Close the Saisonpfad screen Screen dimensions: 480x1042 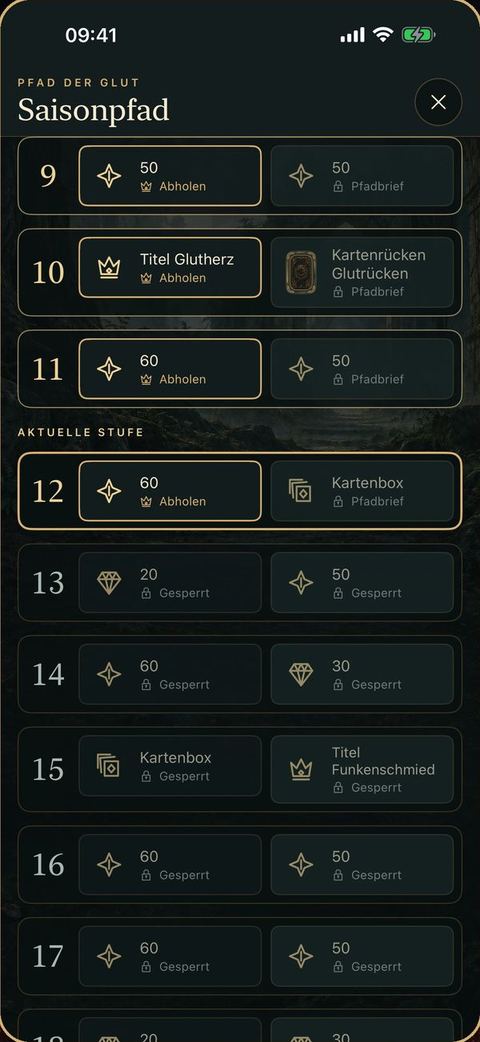pos(438,102)
